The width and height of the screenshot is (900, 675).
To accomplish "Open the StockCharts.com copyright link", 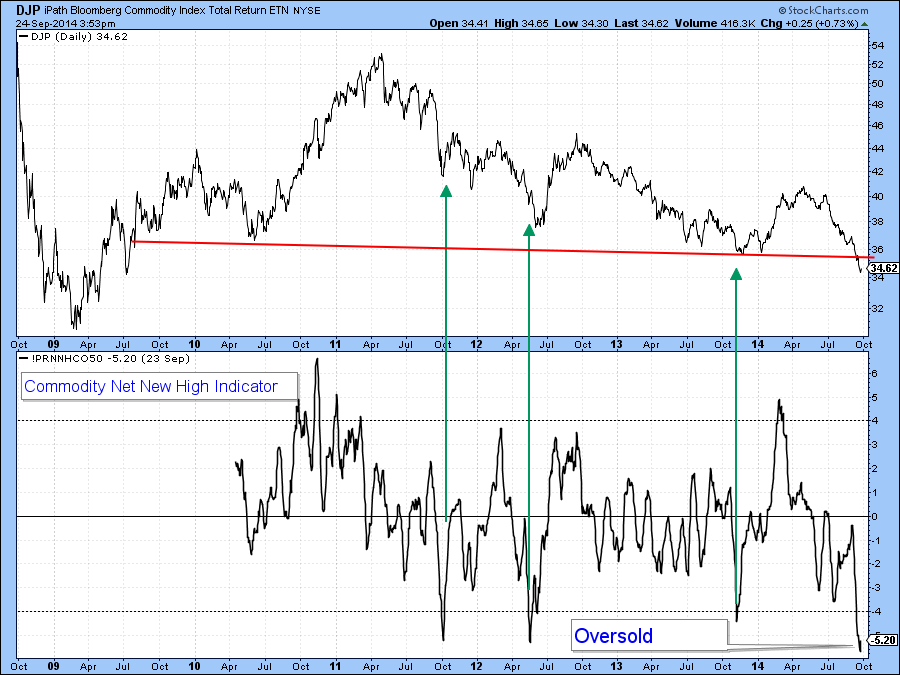I will [x=823, y=10].
